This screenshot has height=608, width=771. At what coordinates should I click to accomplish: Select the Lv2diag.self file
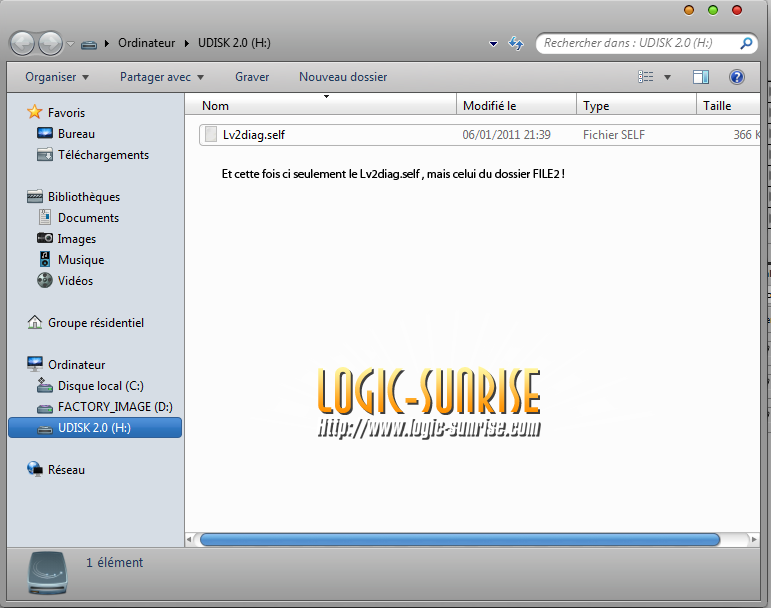coord(254,134)
